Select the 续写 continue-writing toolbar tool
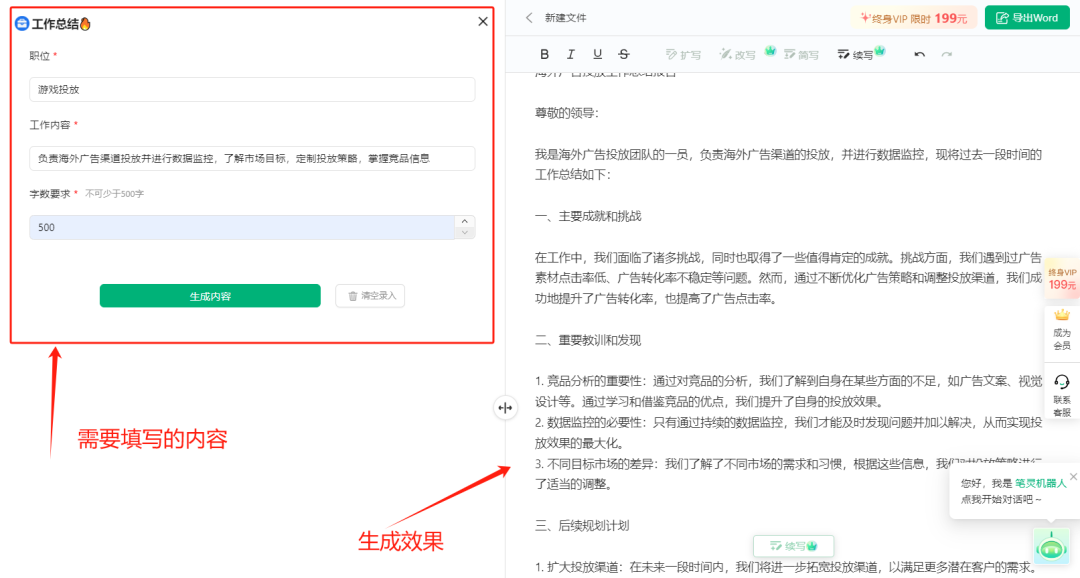The width and height of the screenshot is (1080, 578). pyautogui.click(x=857, y=54)
